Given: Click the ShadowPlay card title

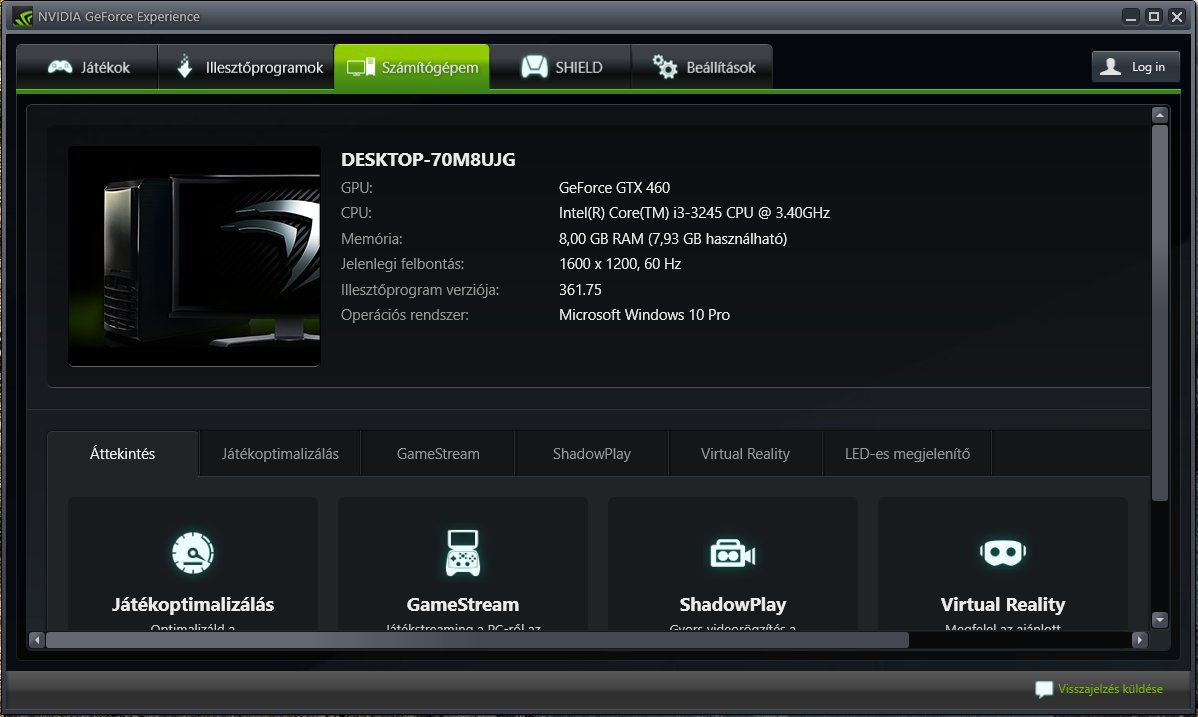Looking at the screenshot, I should coord(733,605).
